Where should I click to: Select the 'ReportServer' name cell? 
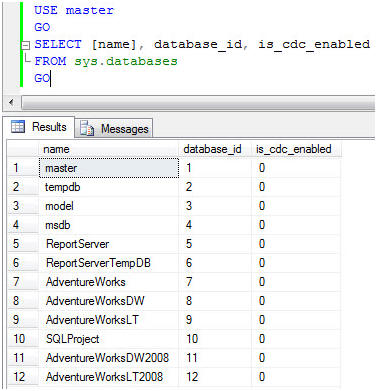point(109,244)
